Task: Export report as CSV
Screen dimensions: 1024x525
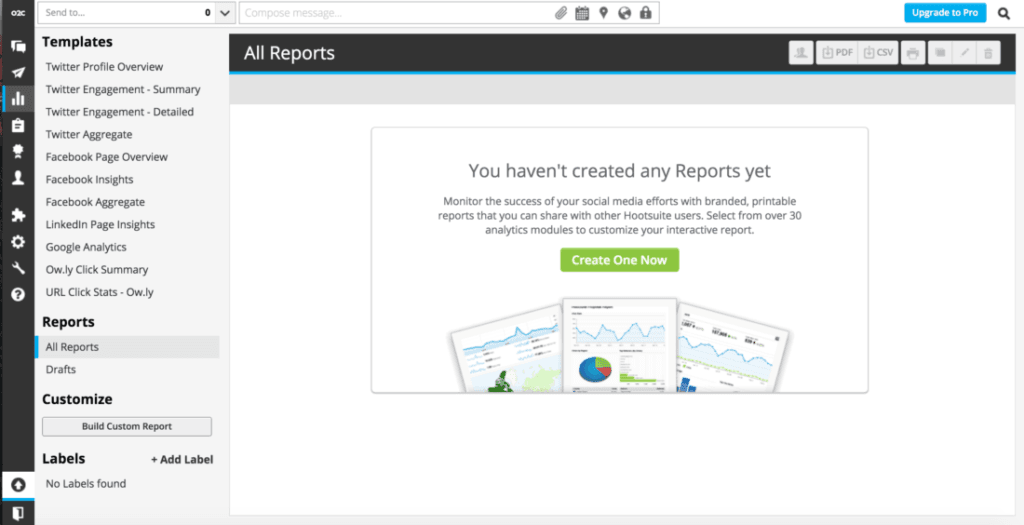Action: coord(878,53)
